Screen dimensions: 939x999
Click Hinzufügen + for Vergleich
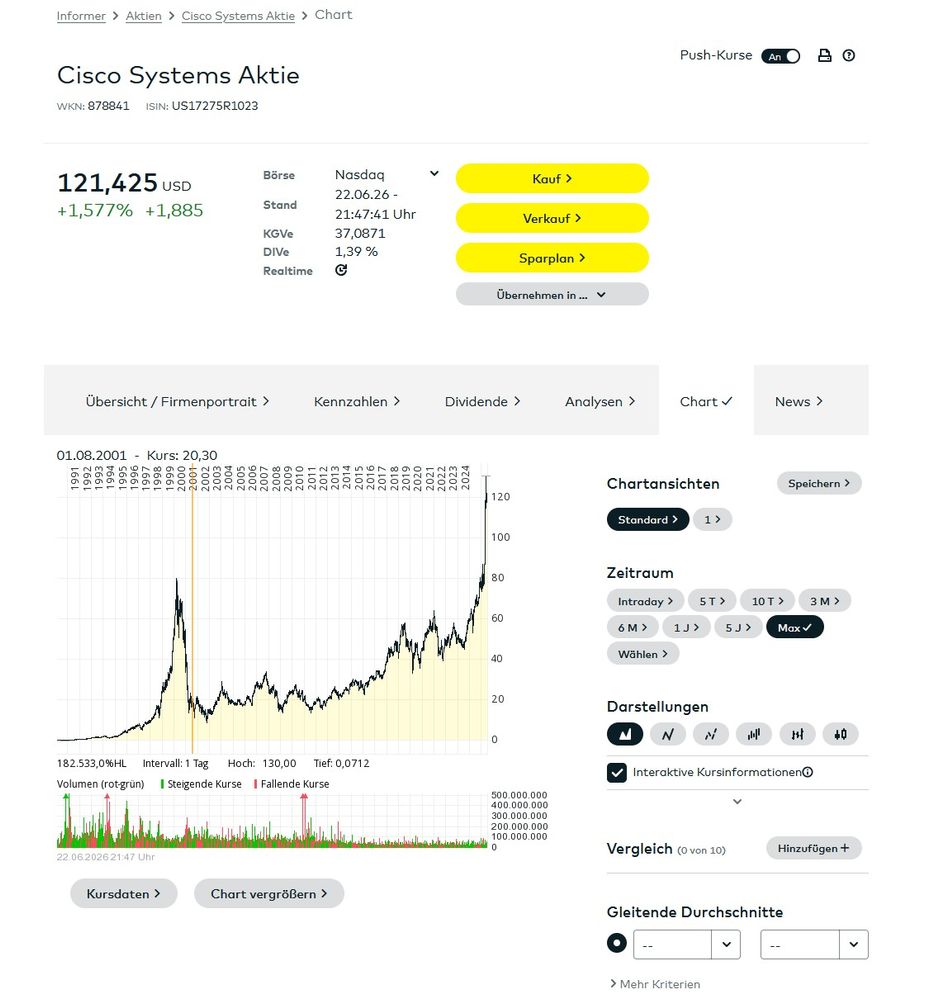(814, 848)
